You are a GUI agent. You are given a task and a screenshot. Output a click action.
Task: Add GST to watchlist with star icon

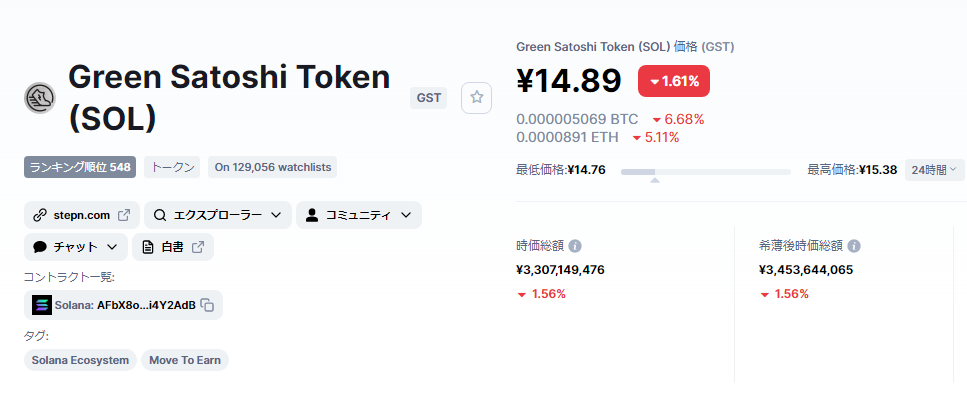point(476,97)
